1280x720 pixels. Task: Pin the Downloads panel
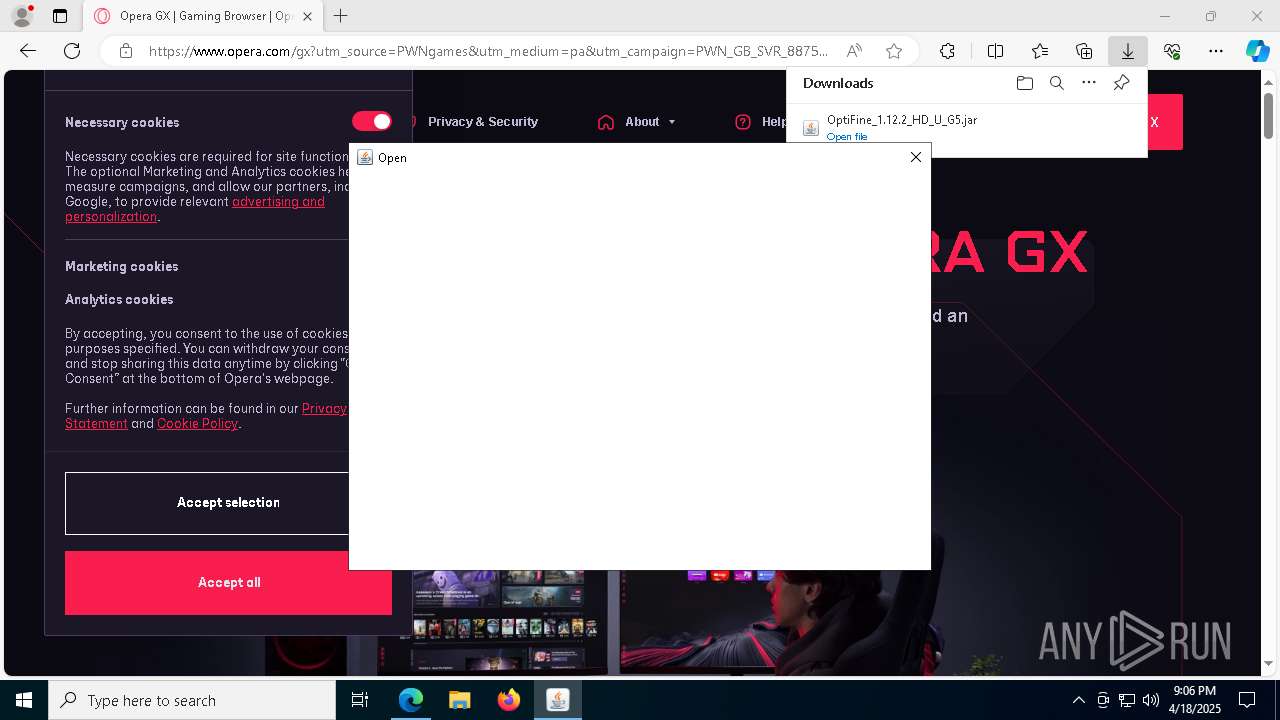[x=1121, y=83]
